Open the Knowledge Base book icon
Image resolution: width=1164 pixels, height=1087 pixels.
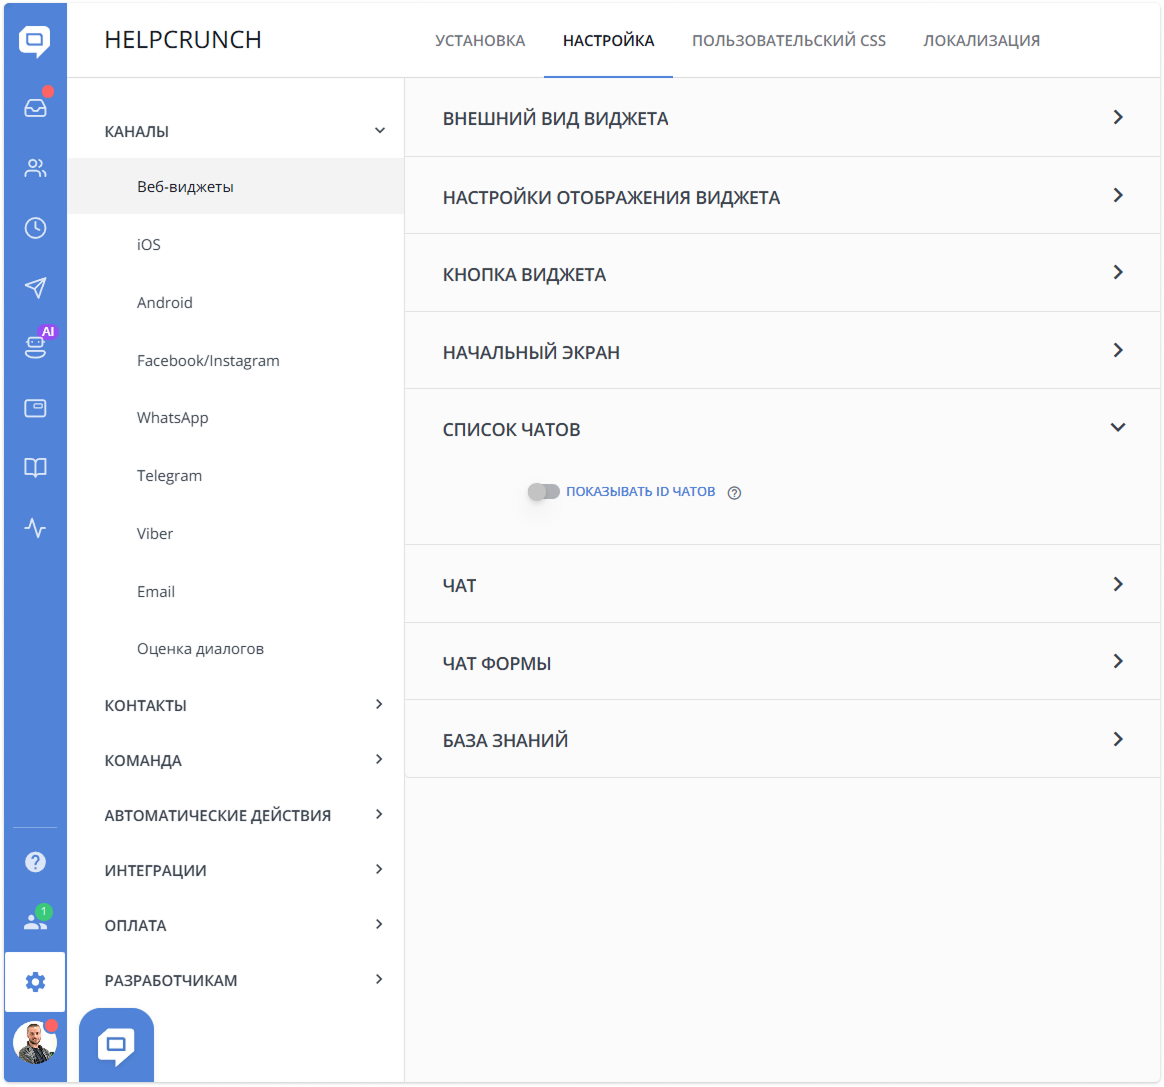tap(36, 468)
